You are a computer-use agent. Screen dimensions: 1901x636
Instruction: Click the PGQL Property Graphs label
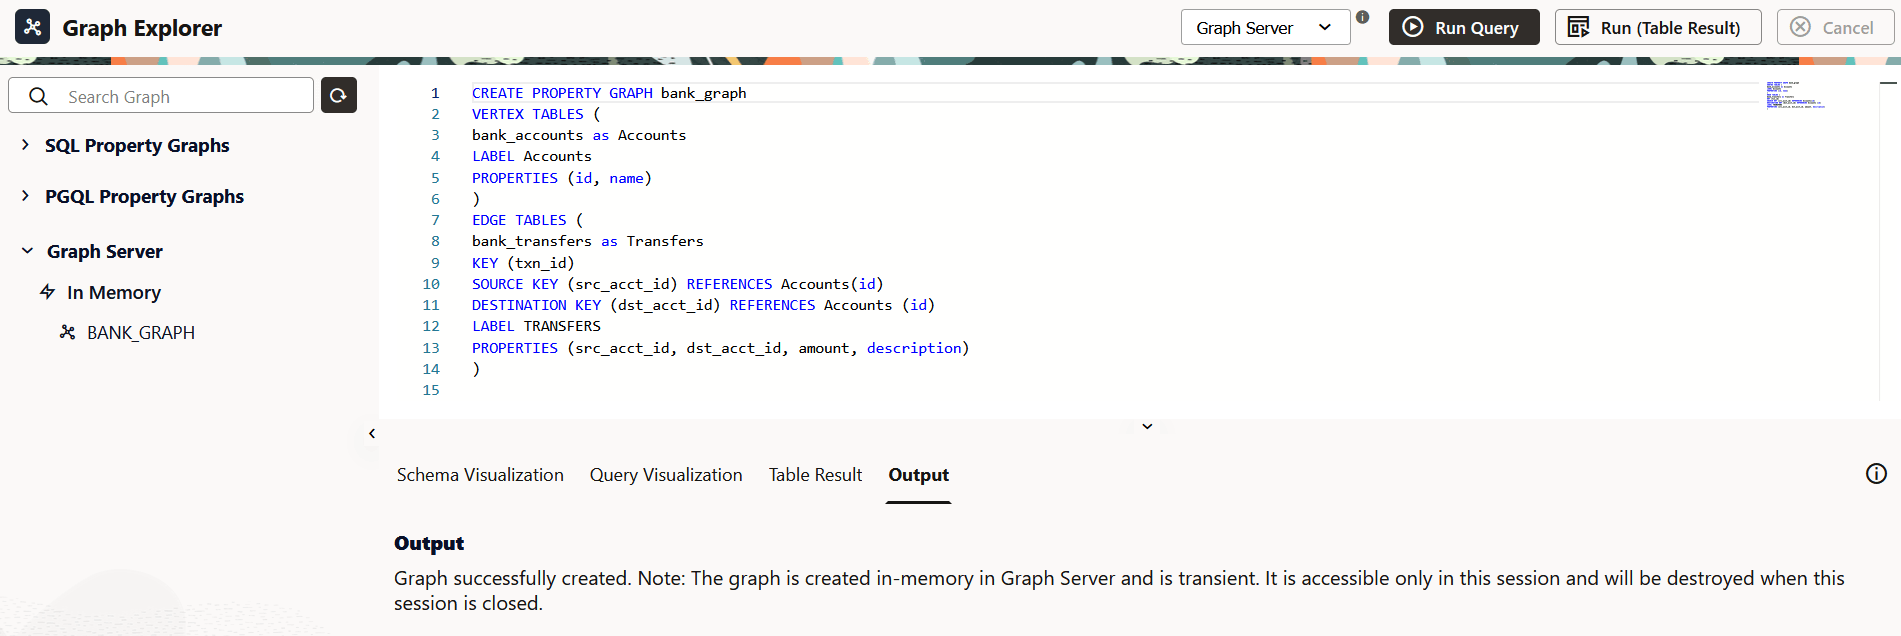(x=144, y=197)
